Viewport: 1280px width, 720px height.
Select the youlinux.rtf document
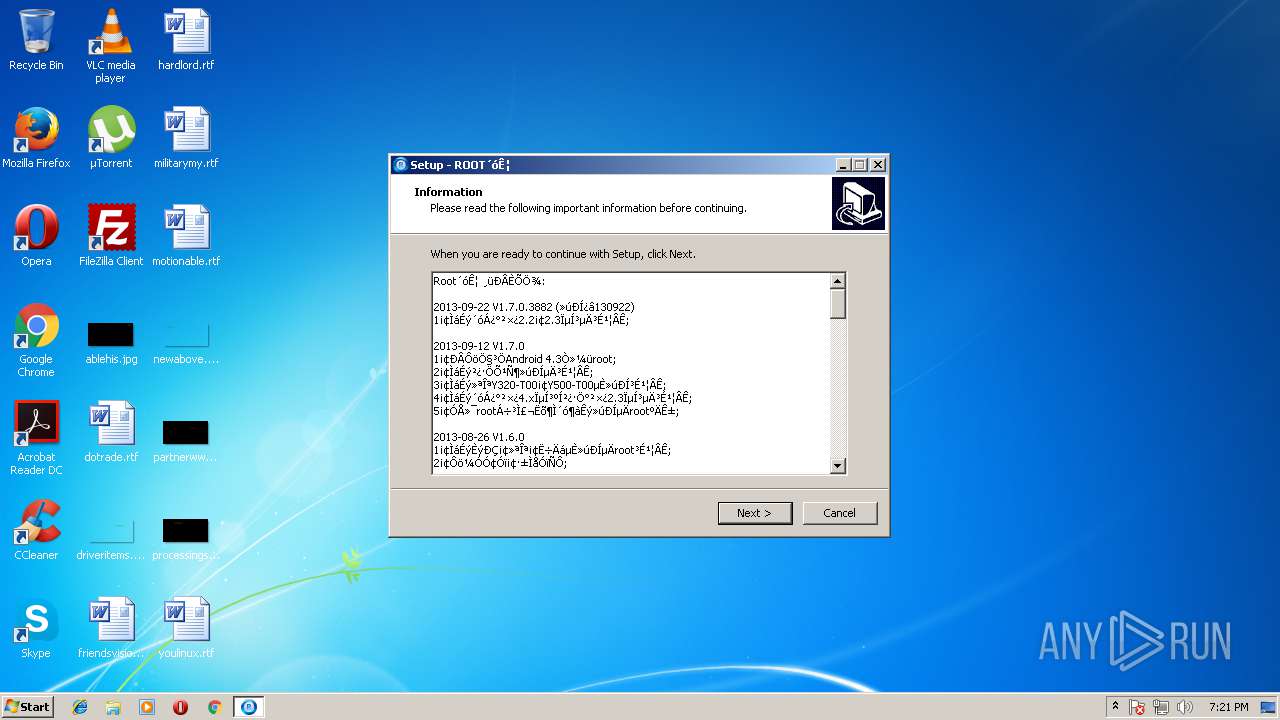[186, 628]
